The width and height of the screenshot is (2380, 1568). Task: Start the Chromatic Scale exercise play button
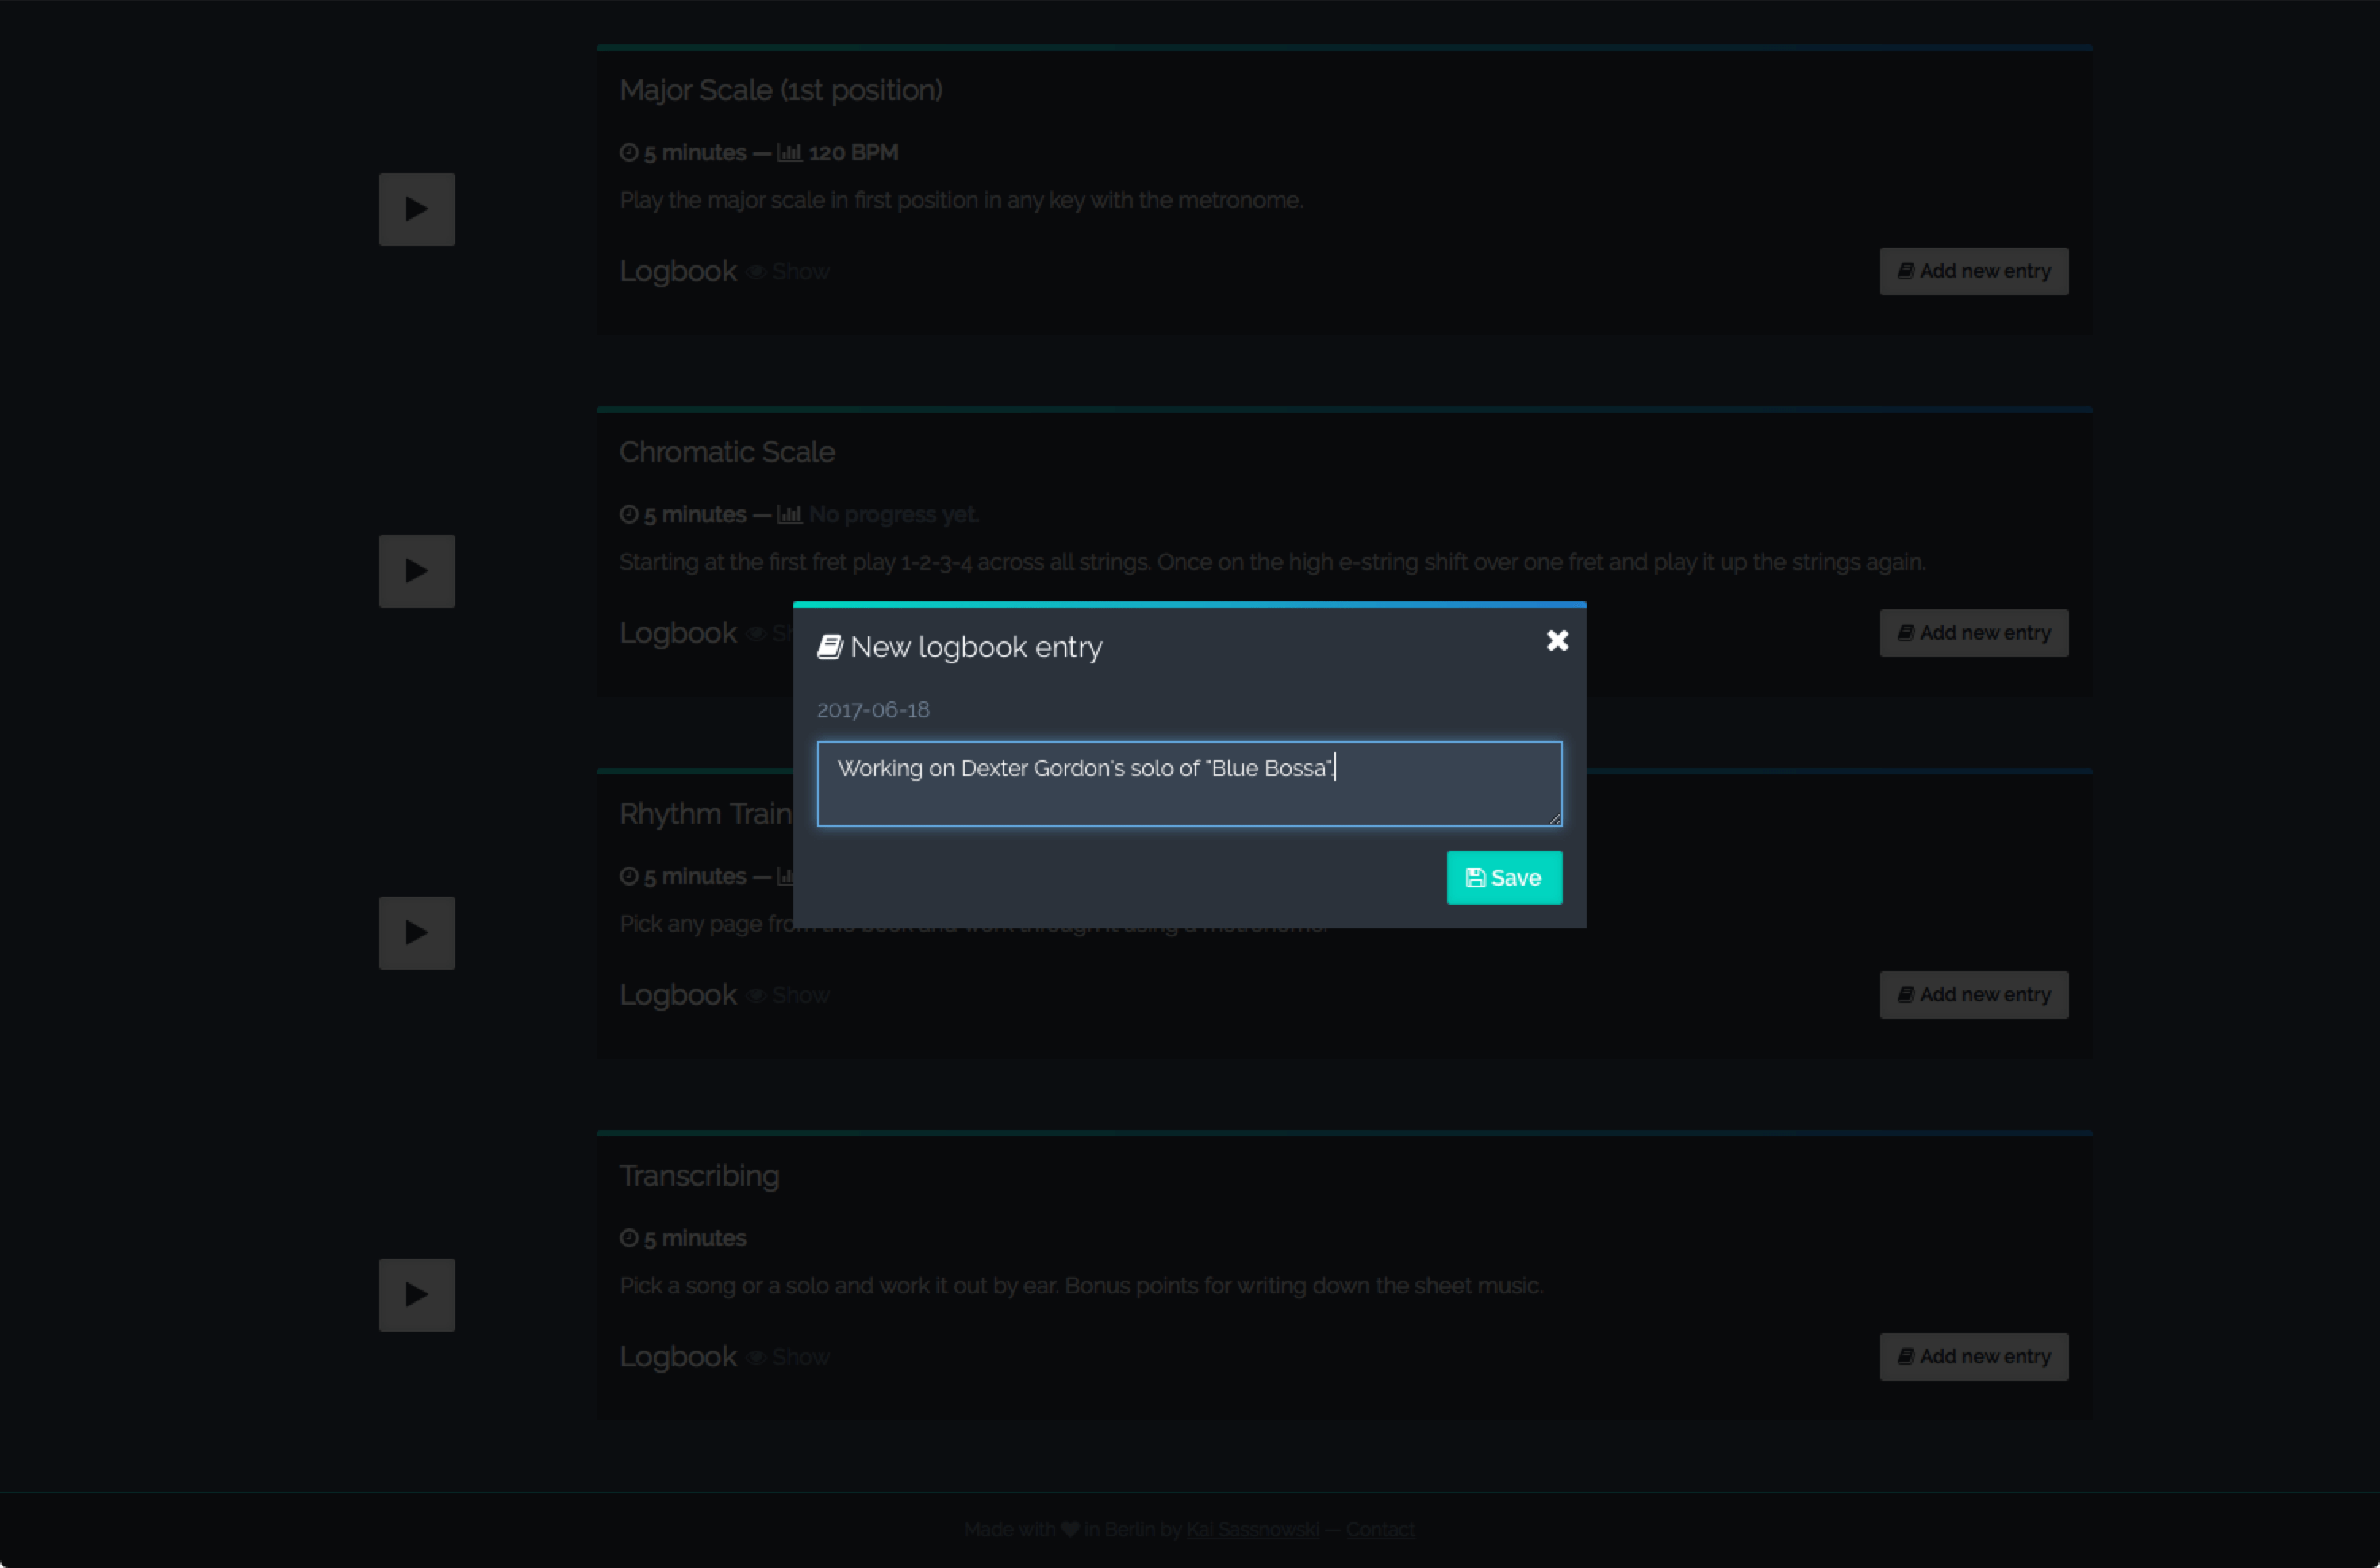(x=417, y=571)
